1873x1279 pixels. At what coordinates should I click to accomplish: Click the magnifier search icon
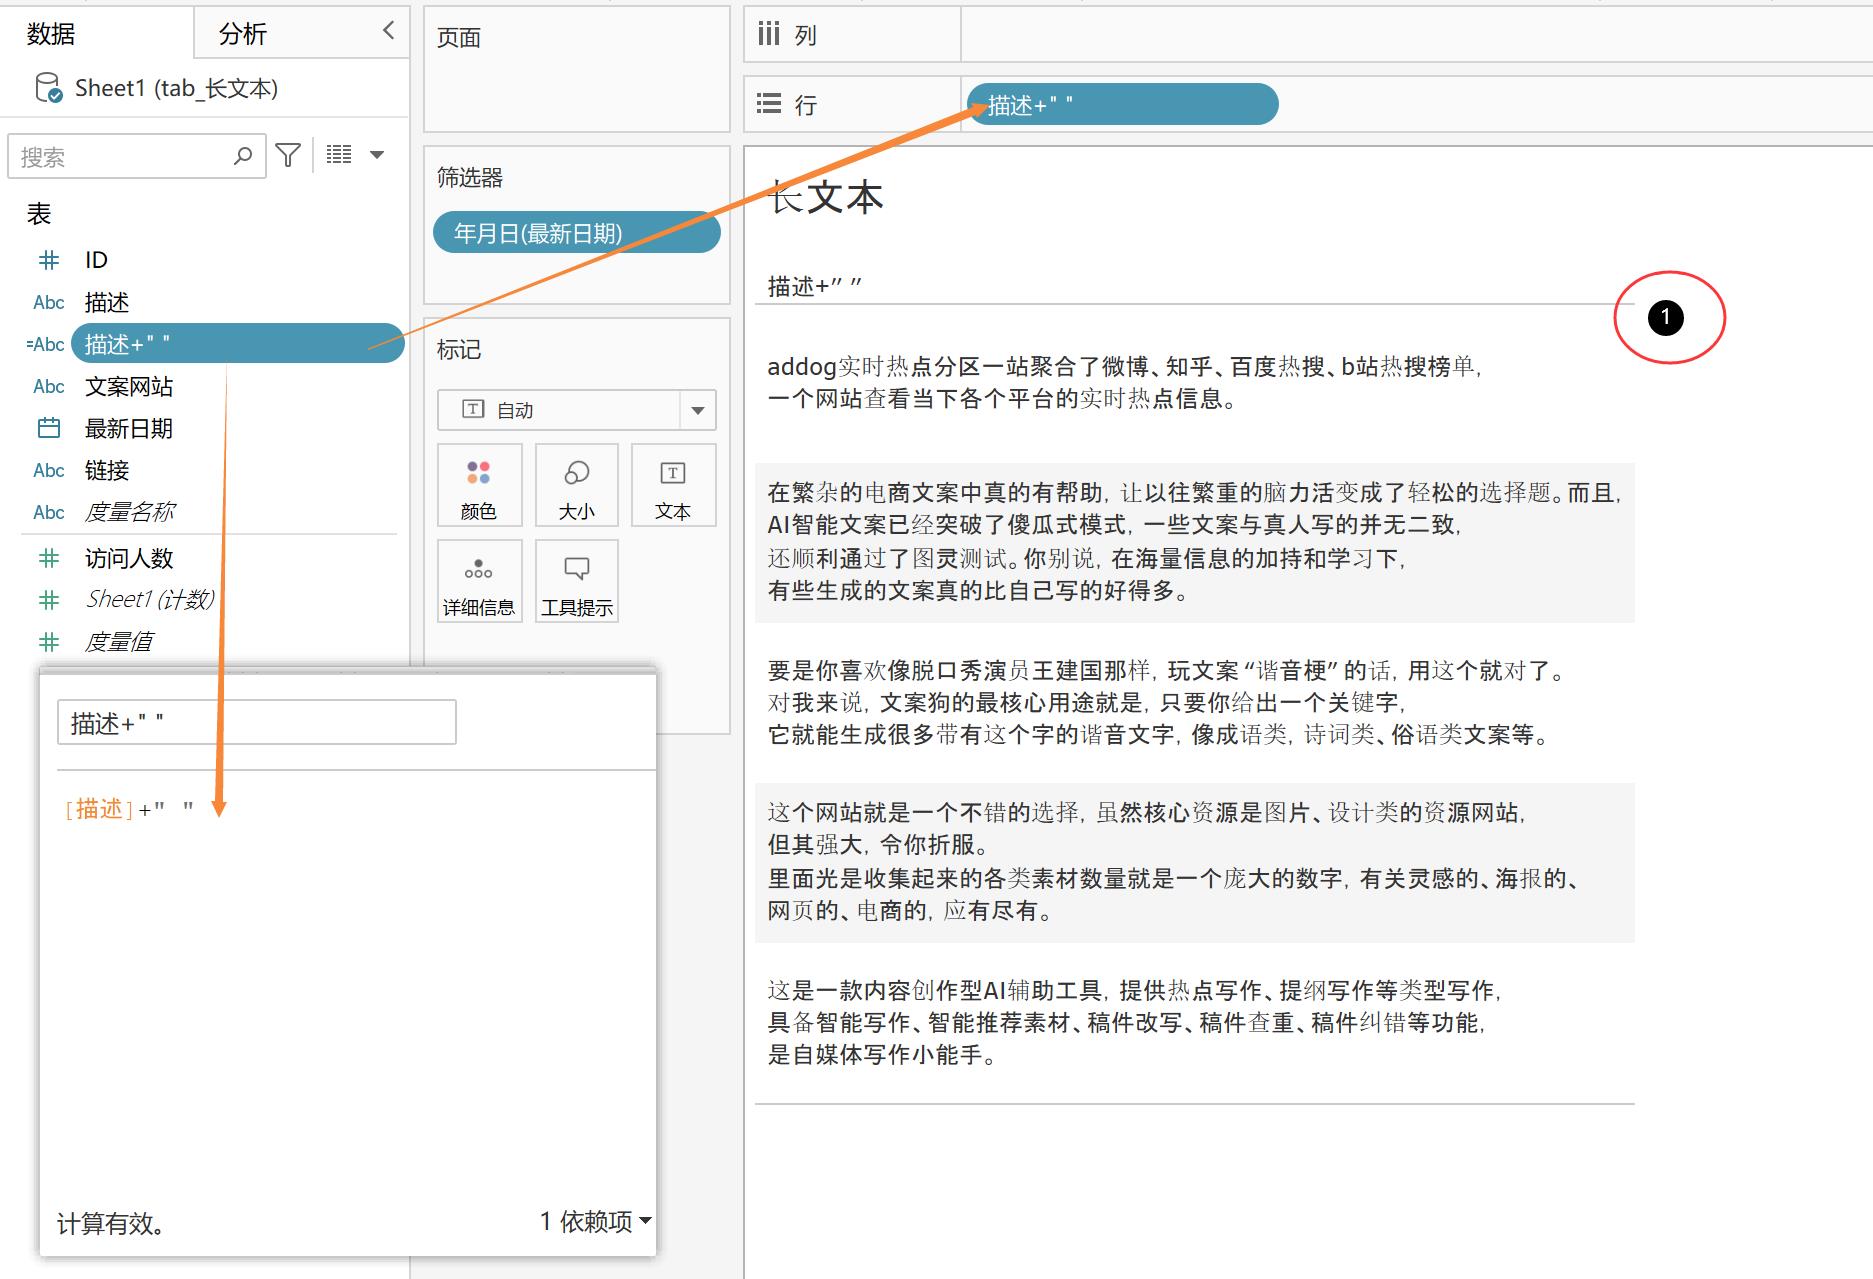click(x=243, y=156)
